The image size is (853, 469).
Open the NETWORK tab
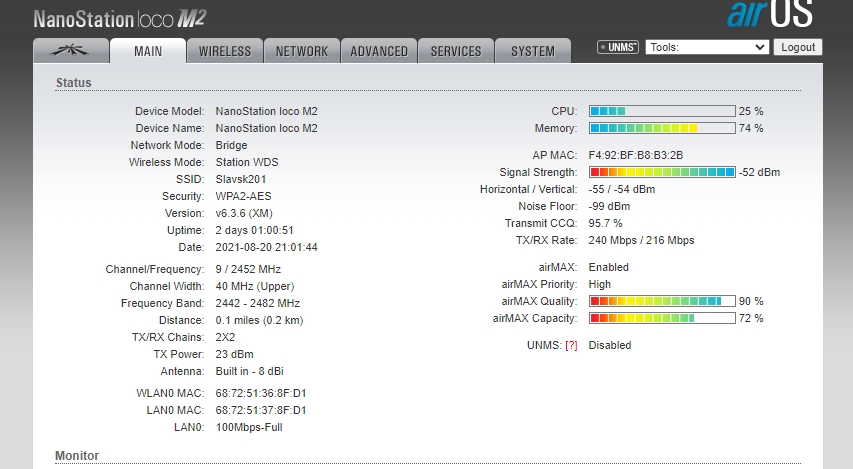(302, 51)
